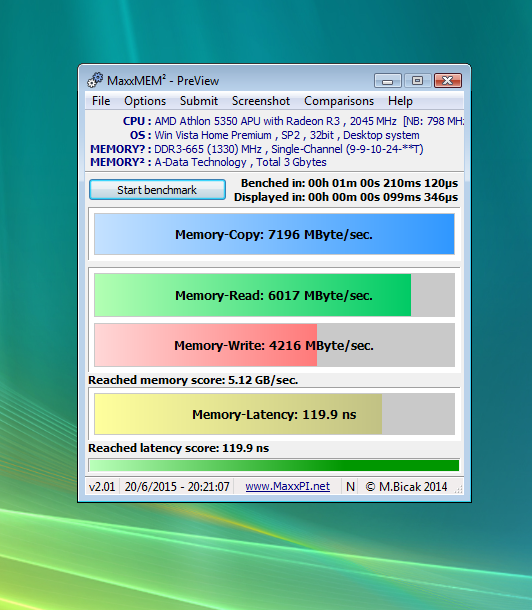Image resolution: width=532 pixels, height=610 pixels.
Task: Click the N indicator in status bar
Action: pyautogui.click(x=350, y=487)
